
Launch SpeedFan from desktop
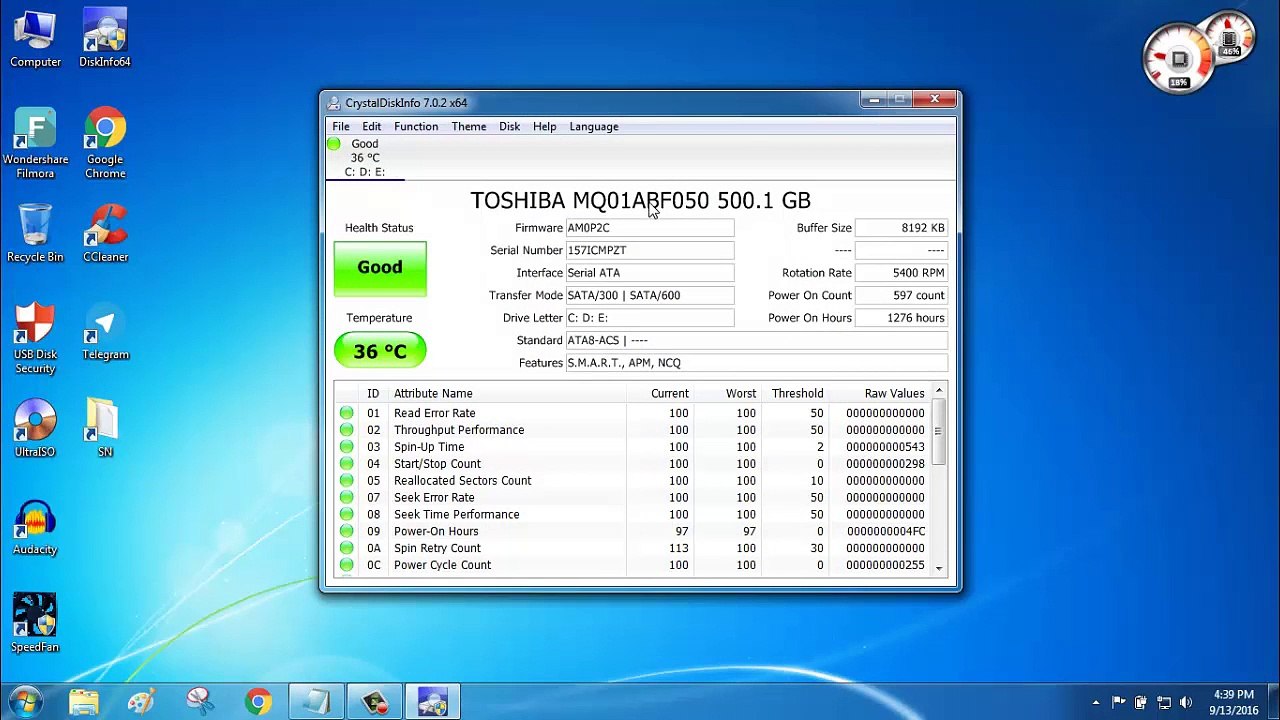point(35,623)
